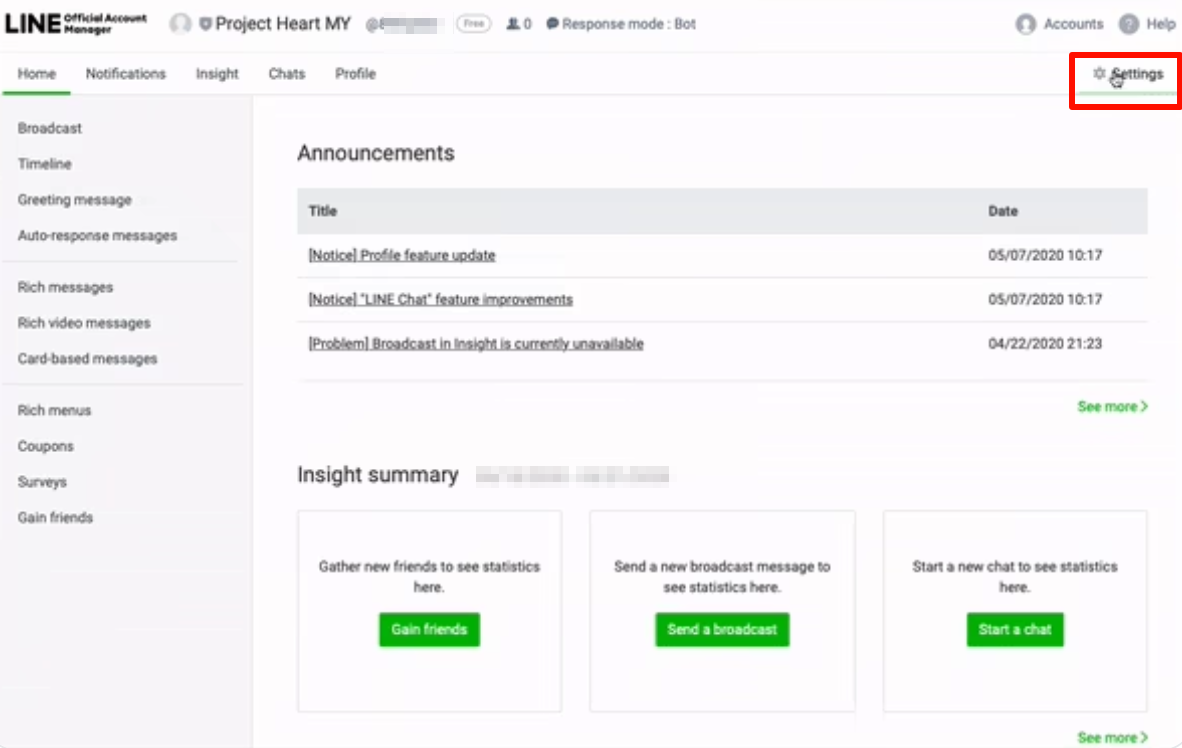
Task: Open Auto-response messages in the sidebar
Action: pos(97,236)
